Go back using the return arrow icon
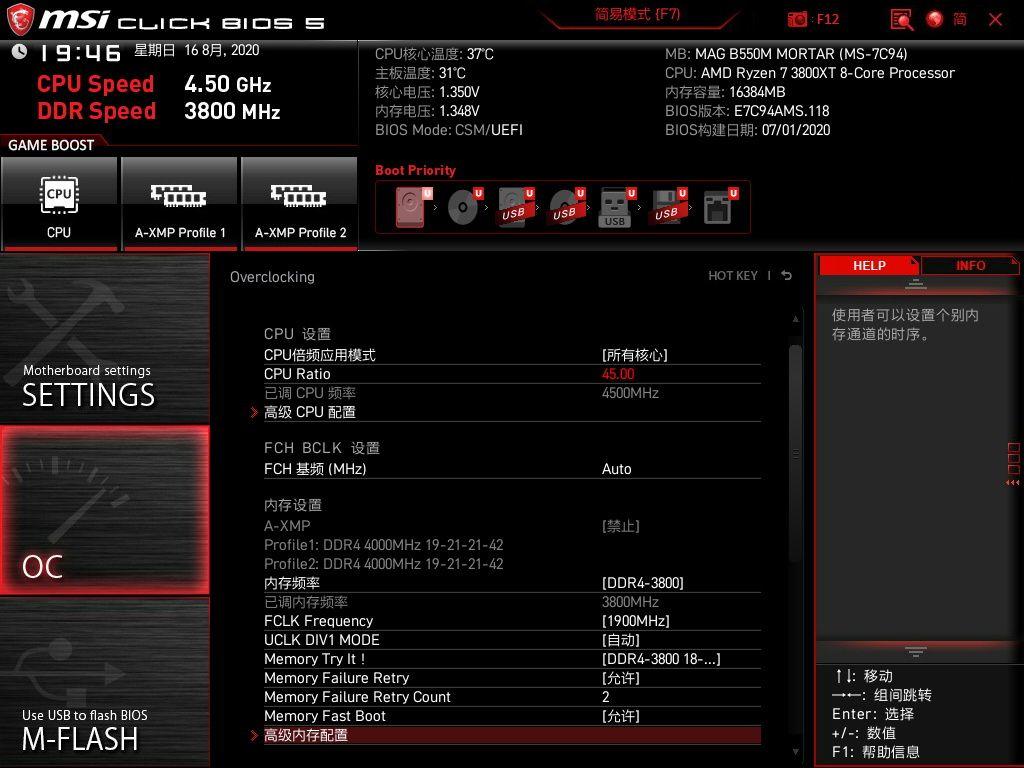This screenshot has height=768, width=1024. pos(786,276)
